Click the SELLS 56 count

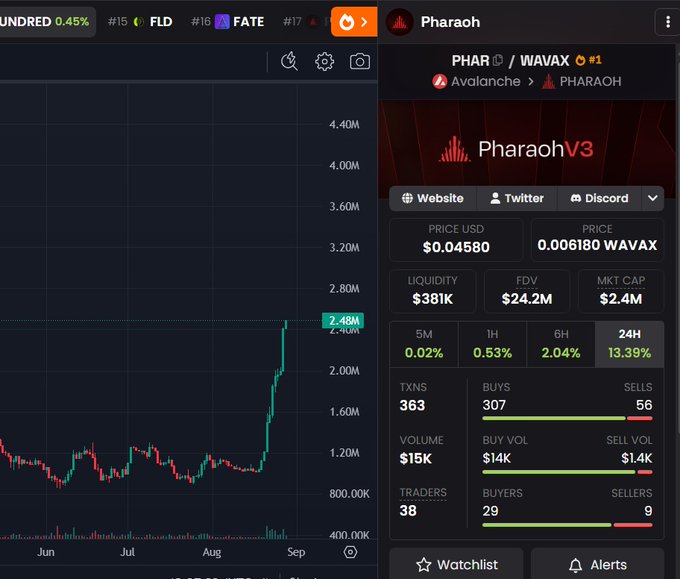click(644, 405)
